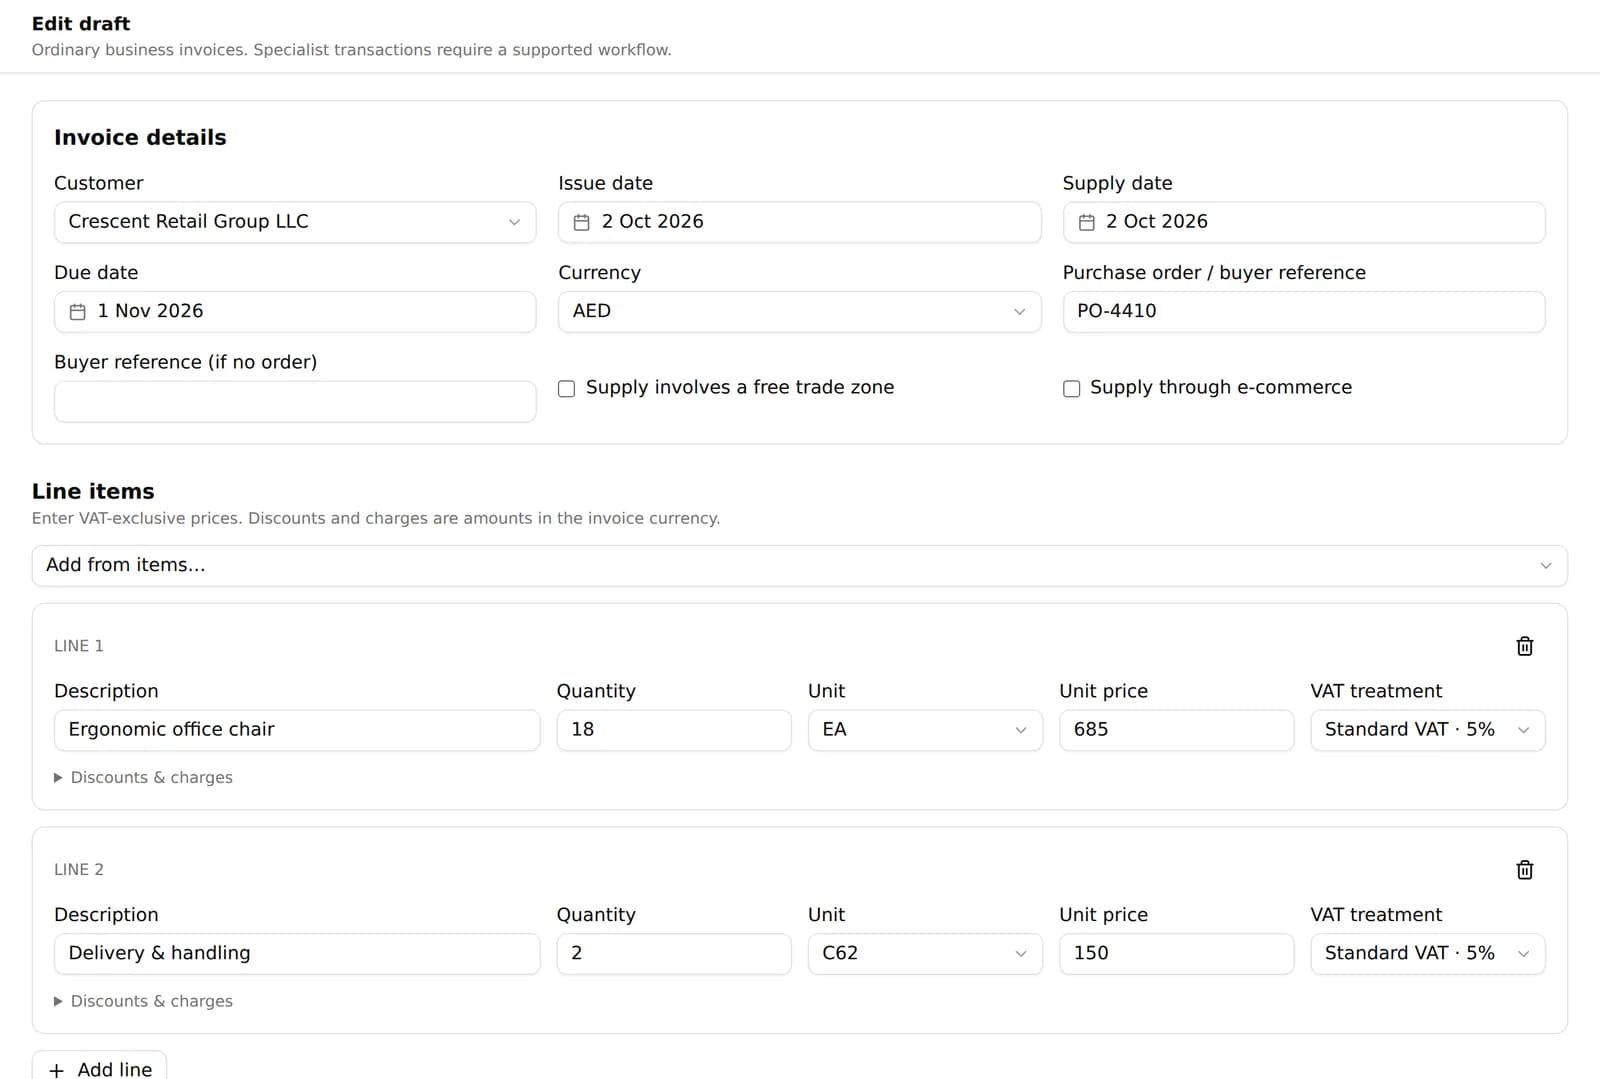Enable Supply through e-commerce checkbox
Image resolution: width=1600 pixels, height=1079 pixels.
1071,388
